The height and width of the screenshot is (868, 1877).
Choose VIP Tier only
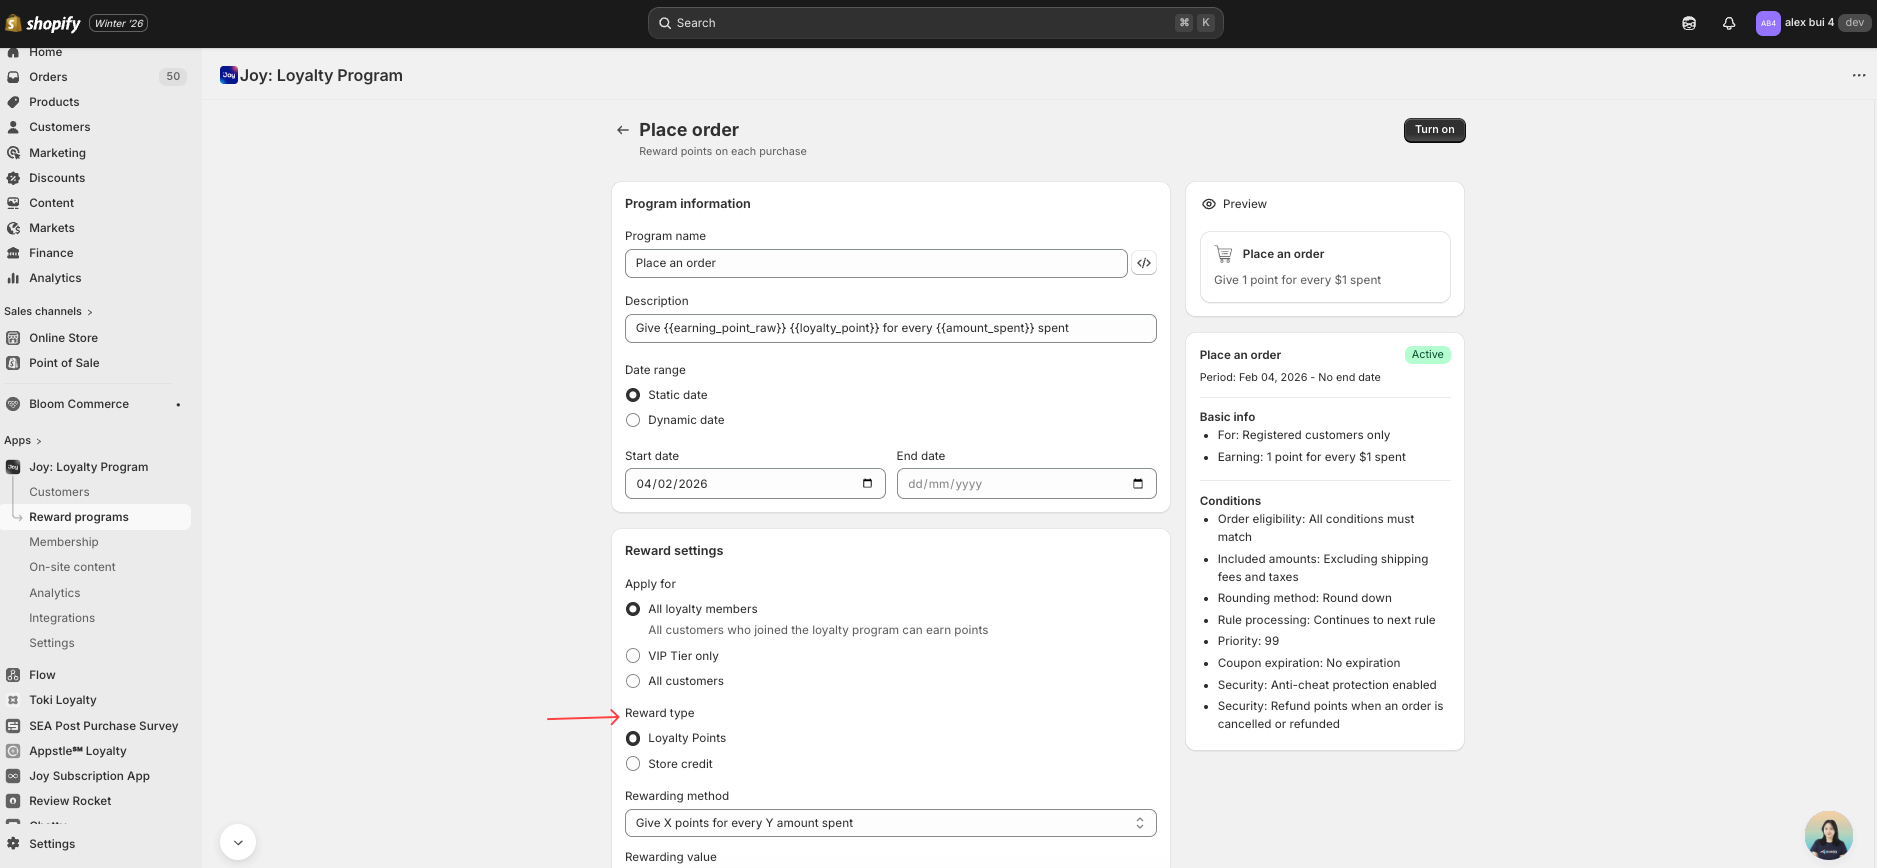click(x=633, y=656)
